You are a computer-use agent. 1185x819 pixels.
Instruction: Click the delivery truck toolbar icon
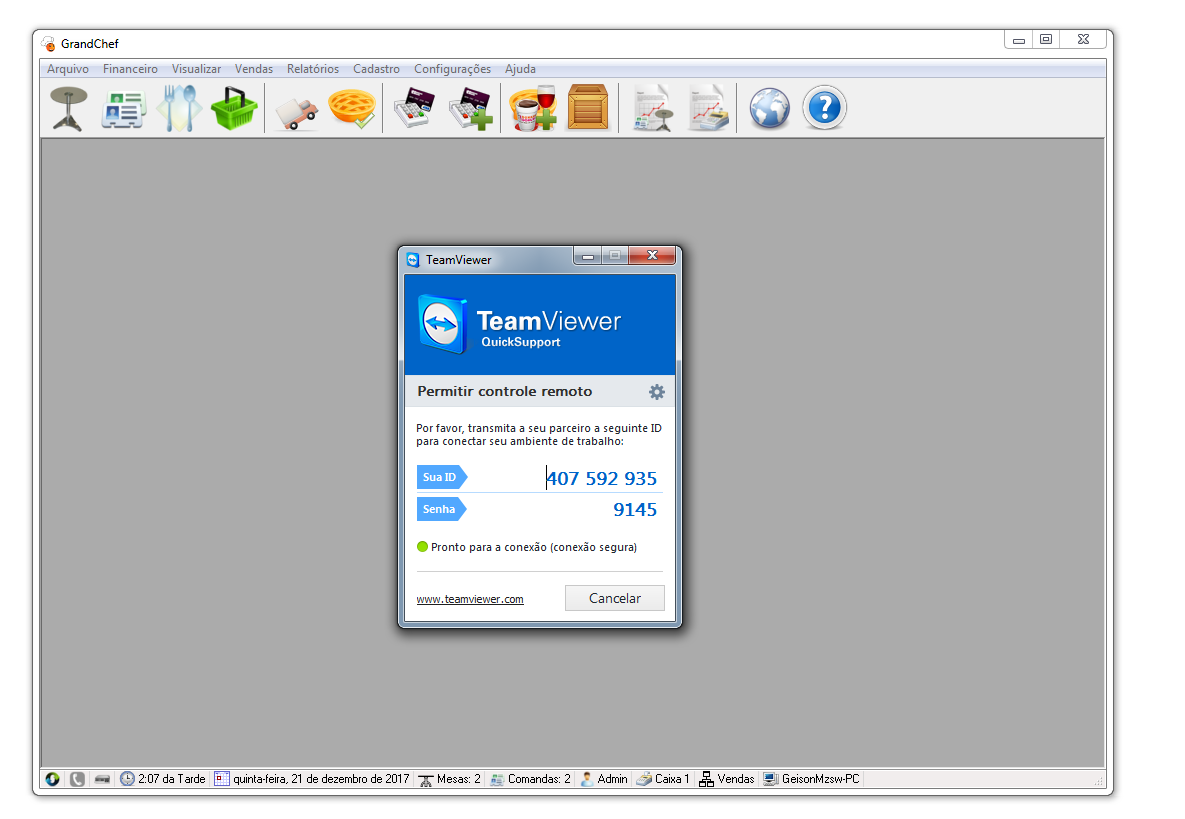(296, 108)
